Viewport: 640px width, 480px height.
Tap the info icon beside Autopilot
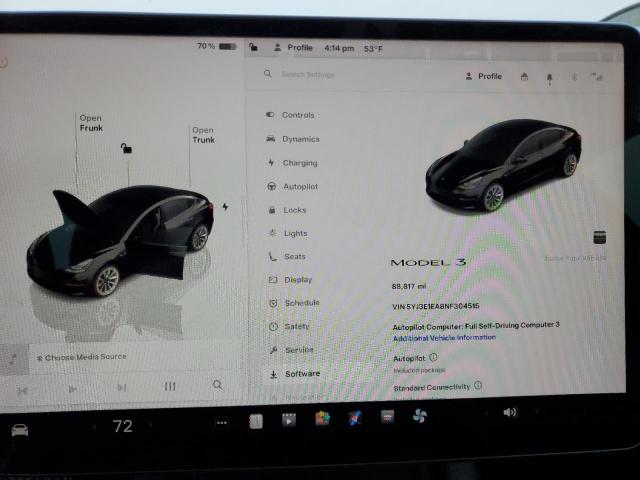point(433,358)
